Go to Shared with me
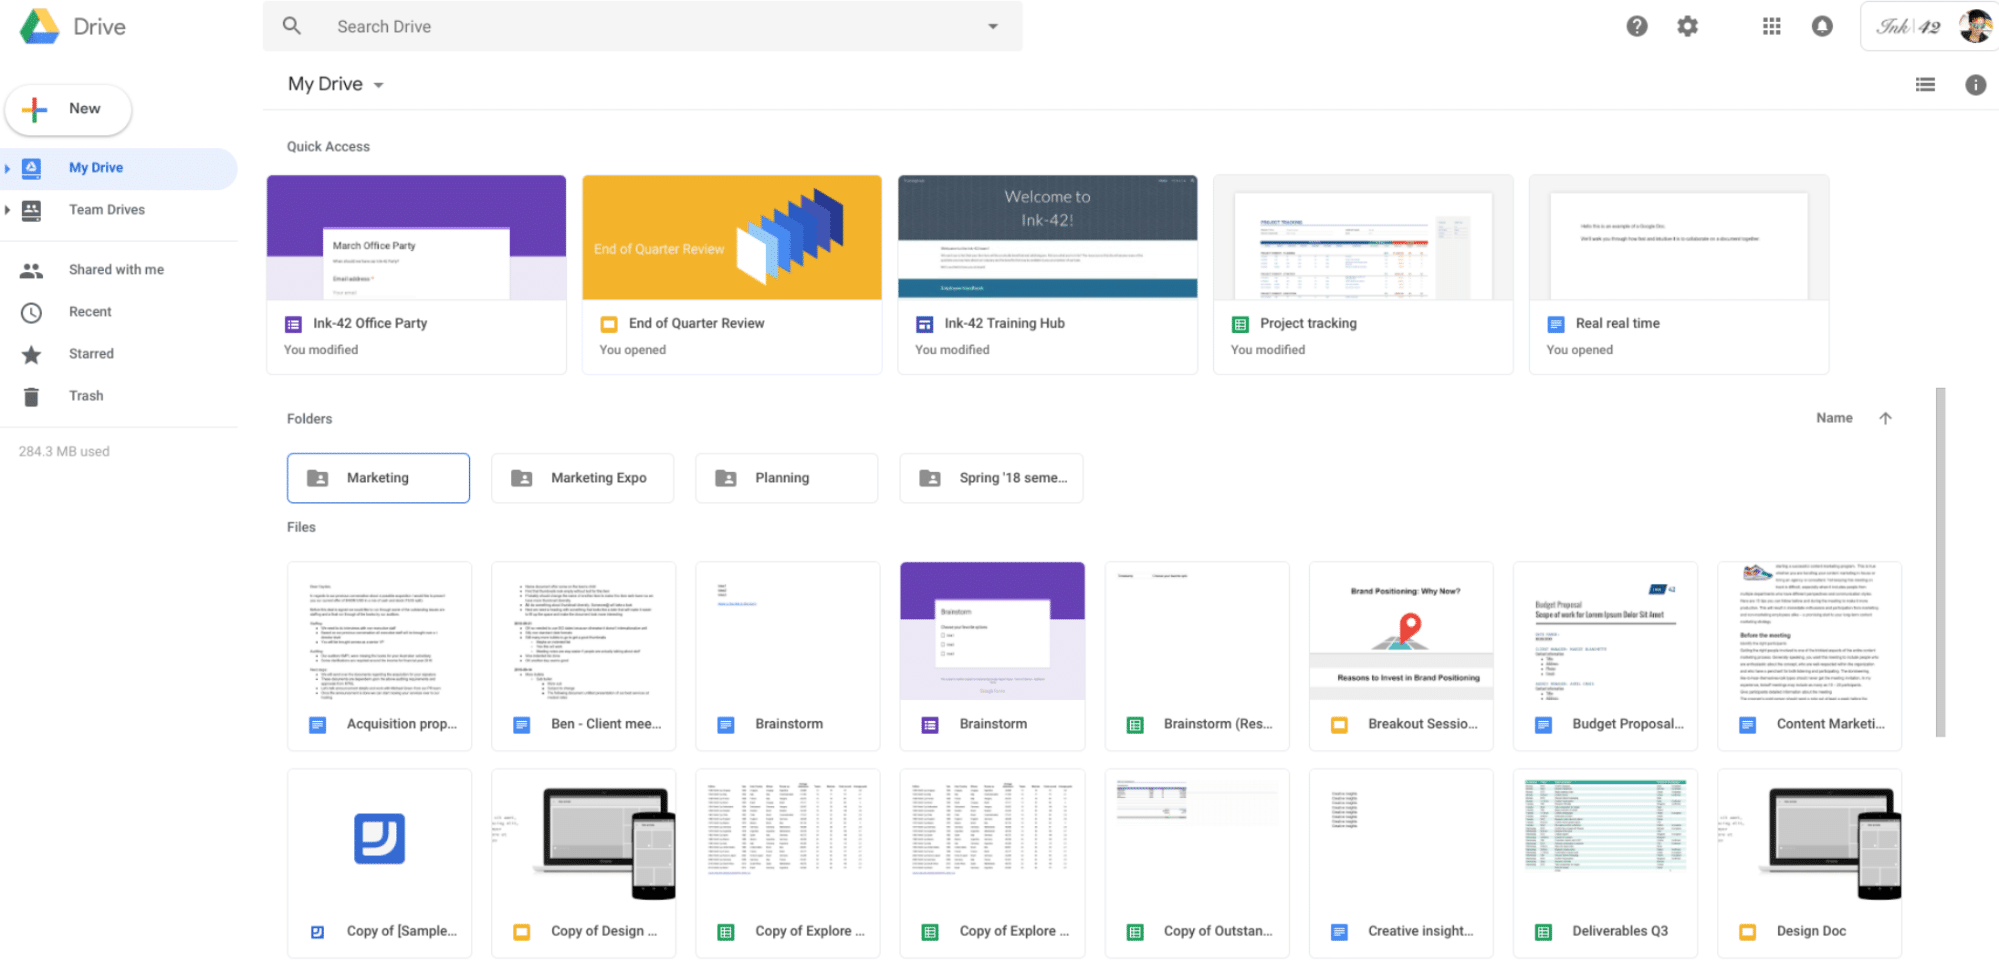This screenshot has height=964, width=1999. tap(116, 270)
